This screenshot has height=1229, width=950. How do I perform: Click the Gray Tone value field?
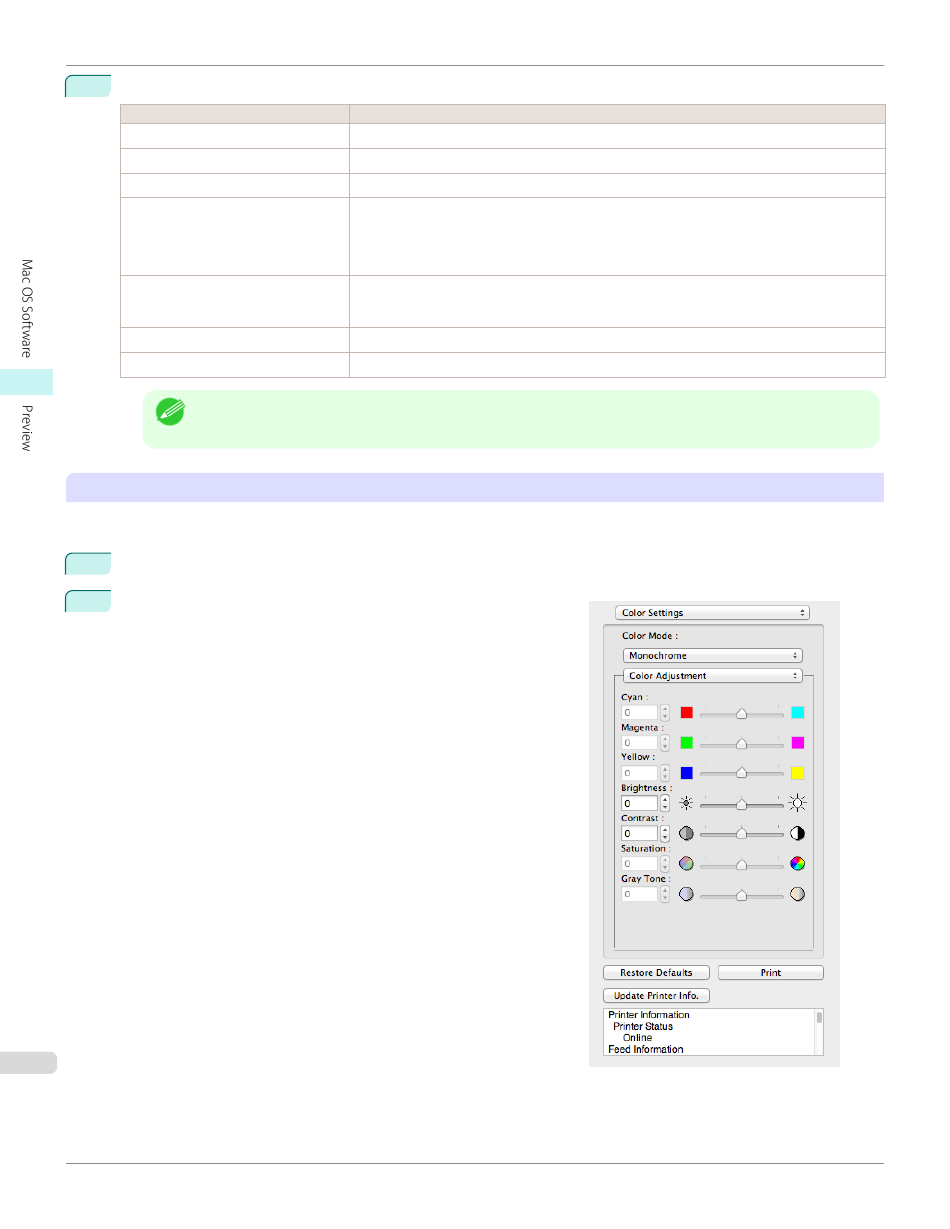639,894
